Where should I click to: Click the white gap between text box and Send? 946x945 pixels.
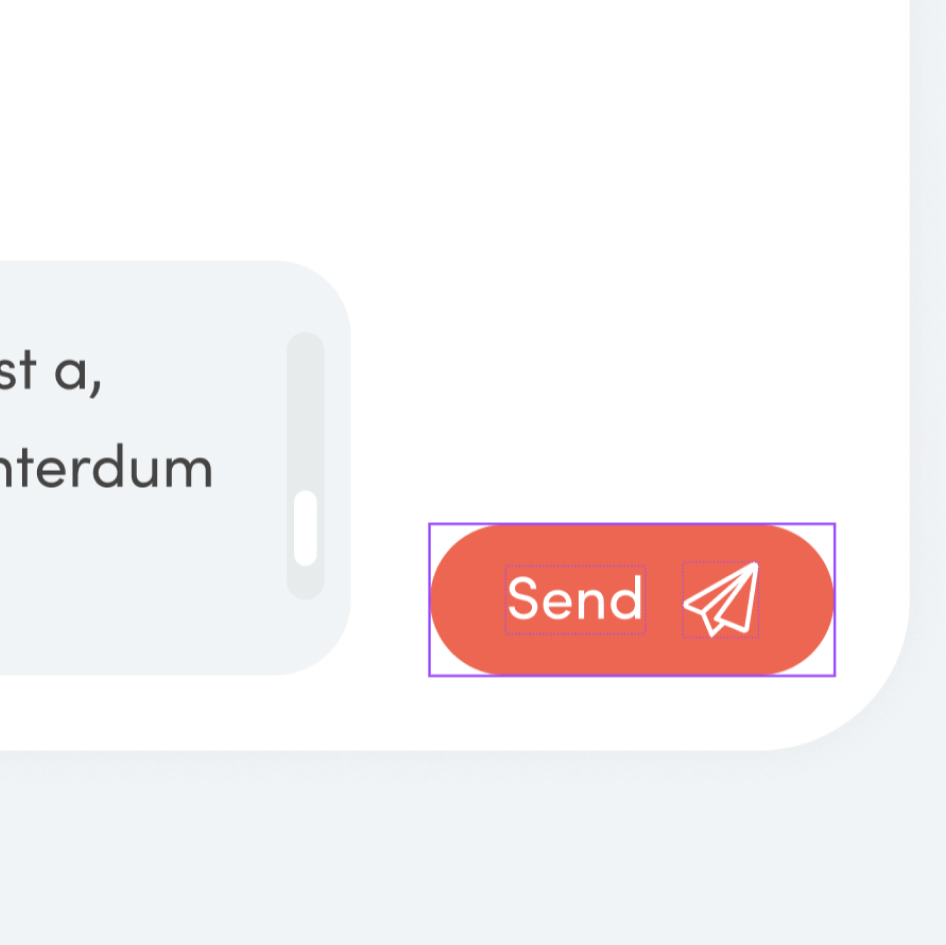coord(390,600)
